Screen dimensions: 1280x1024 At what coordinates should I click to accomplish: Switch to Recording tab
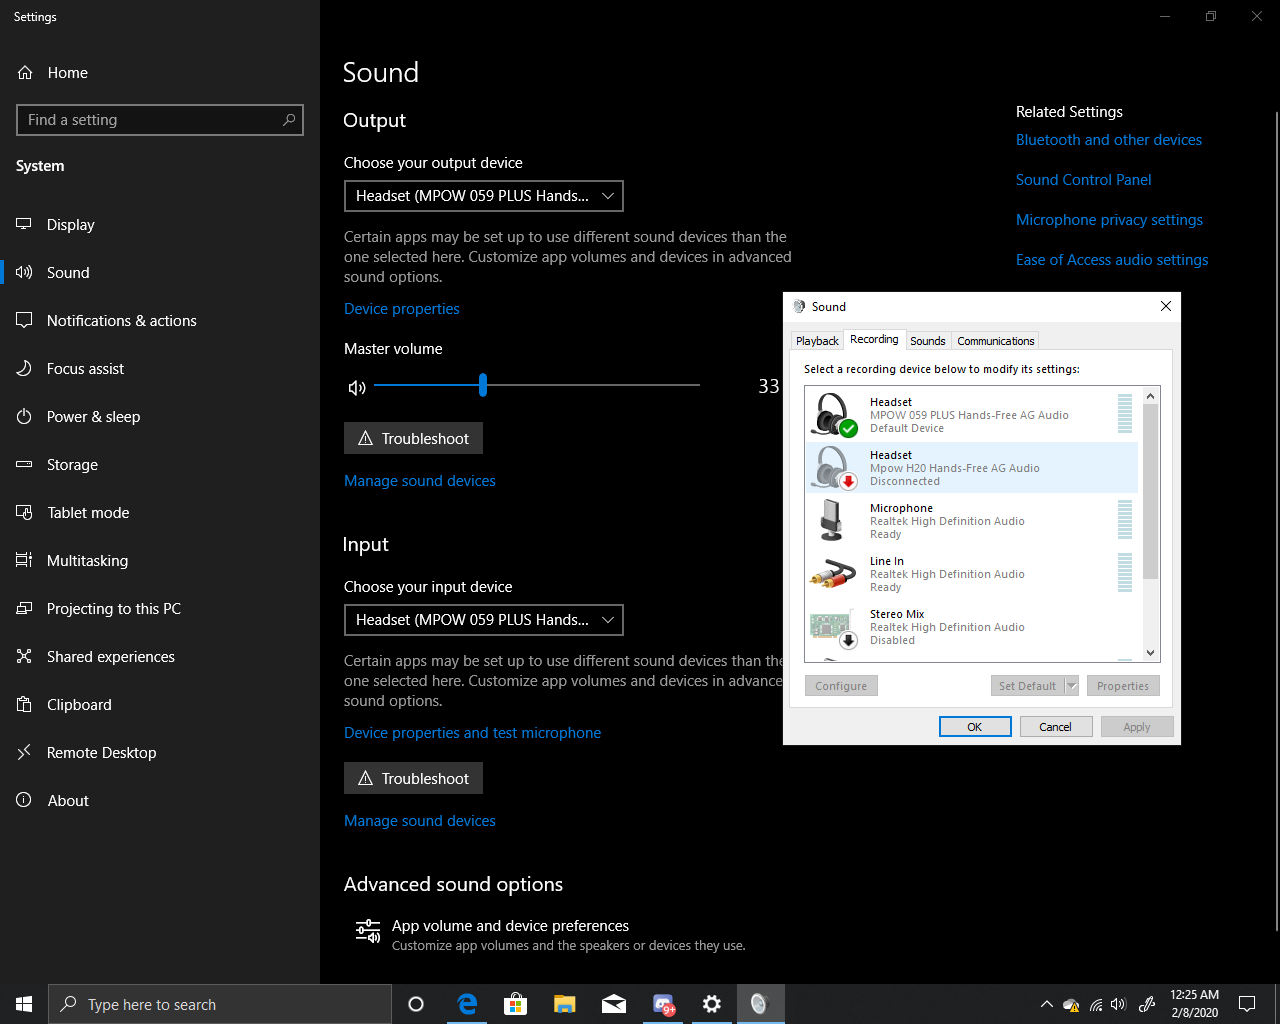coord(874,340)
